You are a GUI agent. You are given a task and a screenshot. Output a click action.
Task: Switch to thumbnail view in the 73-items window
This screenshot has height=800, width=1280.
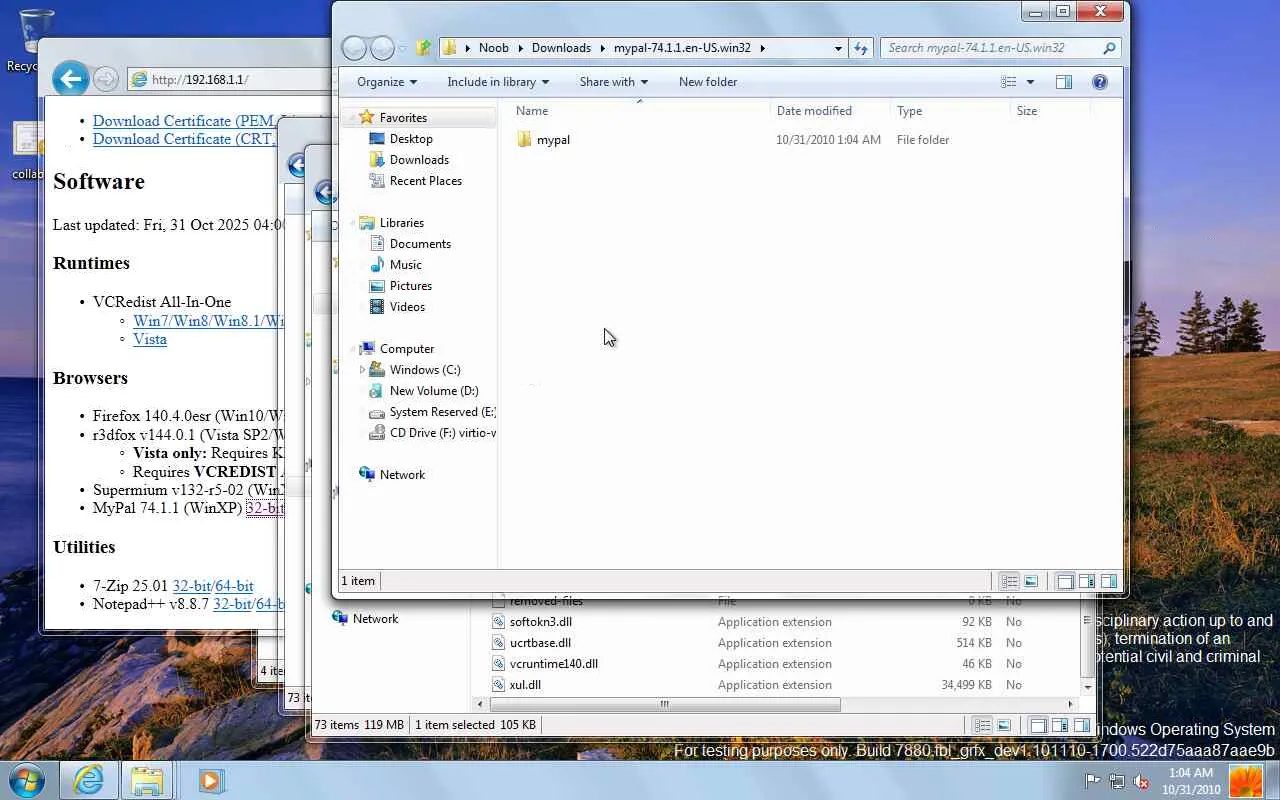[x=1004, y=725]
